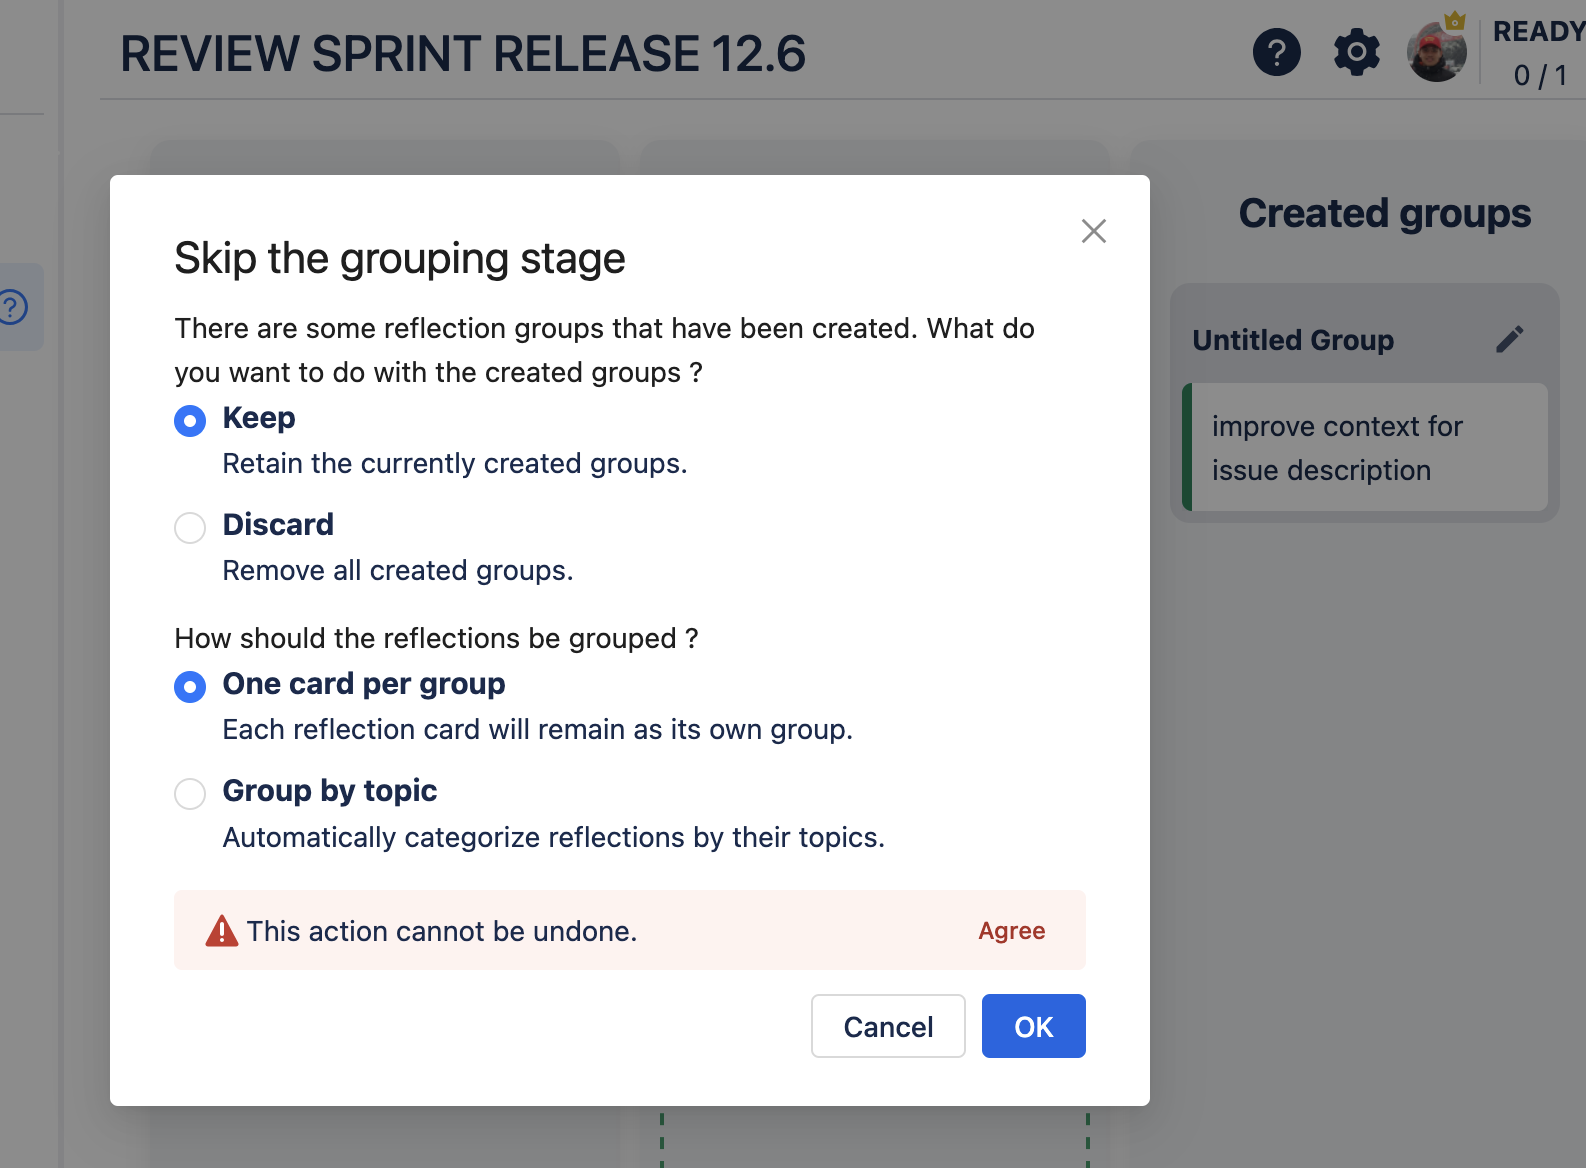Choose Group by topic option

click(190, 794)
